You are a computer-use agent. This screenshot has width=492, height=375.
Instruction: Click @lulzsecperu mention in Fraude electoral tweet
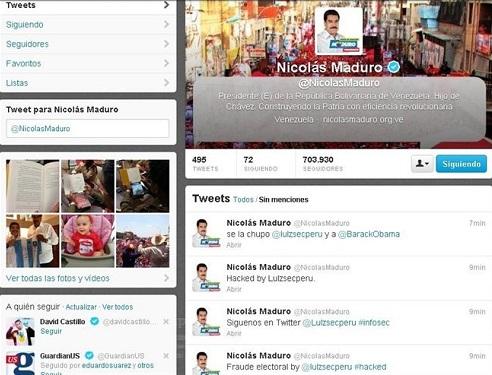pyautogui.click(x=327, y=367)
